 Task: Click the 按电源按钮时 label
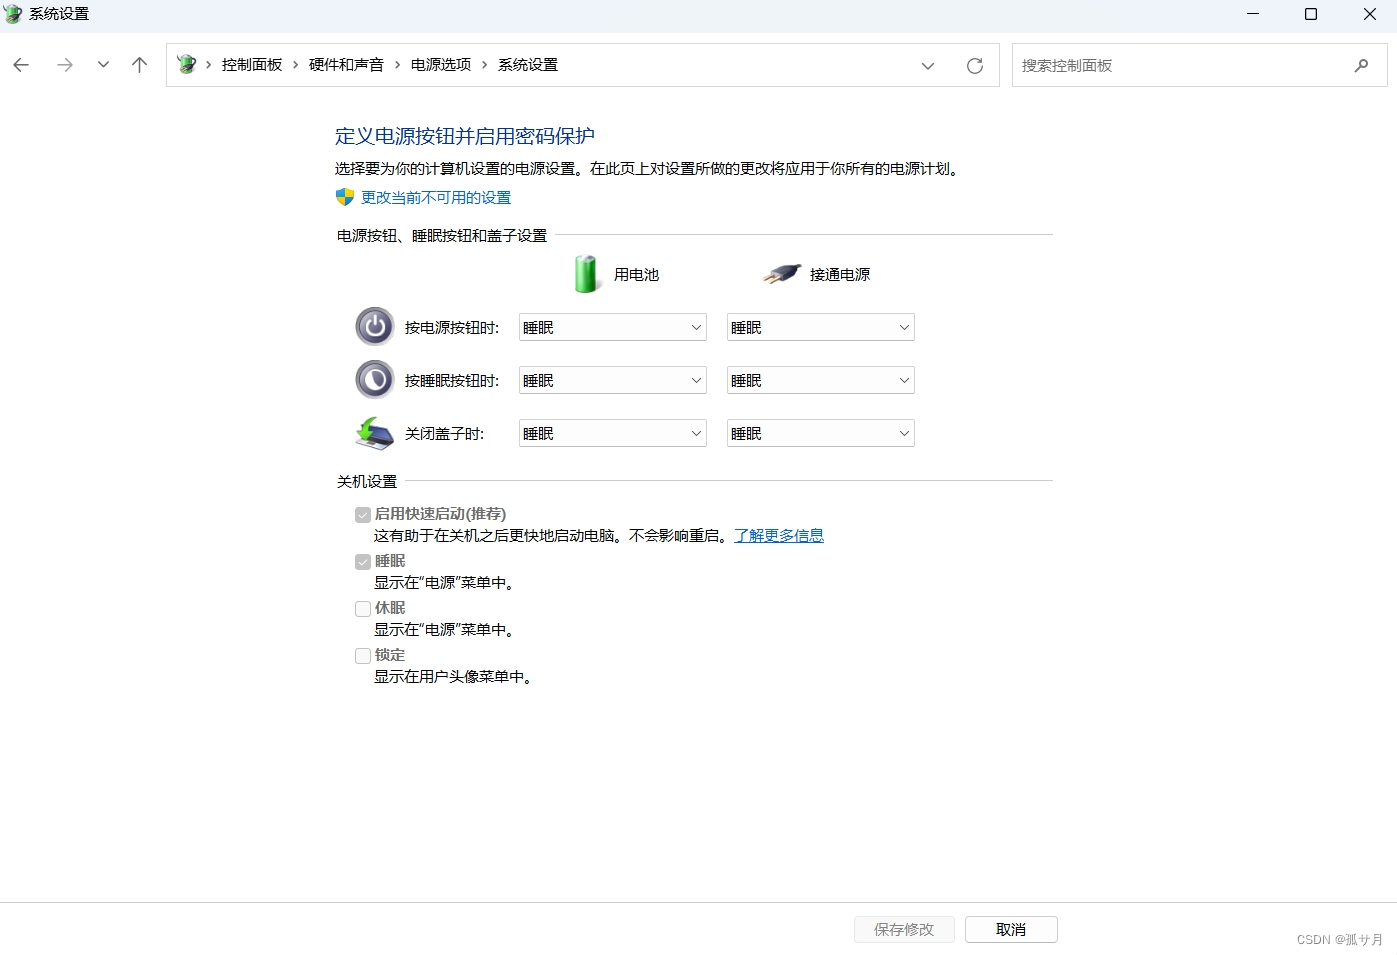[x=452, y=328]
